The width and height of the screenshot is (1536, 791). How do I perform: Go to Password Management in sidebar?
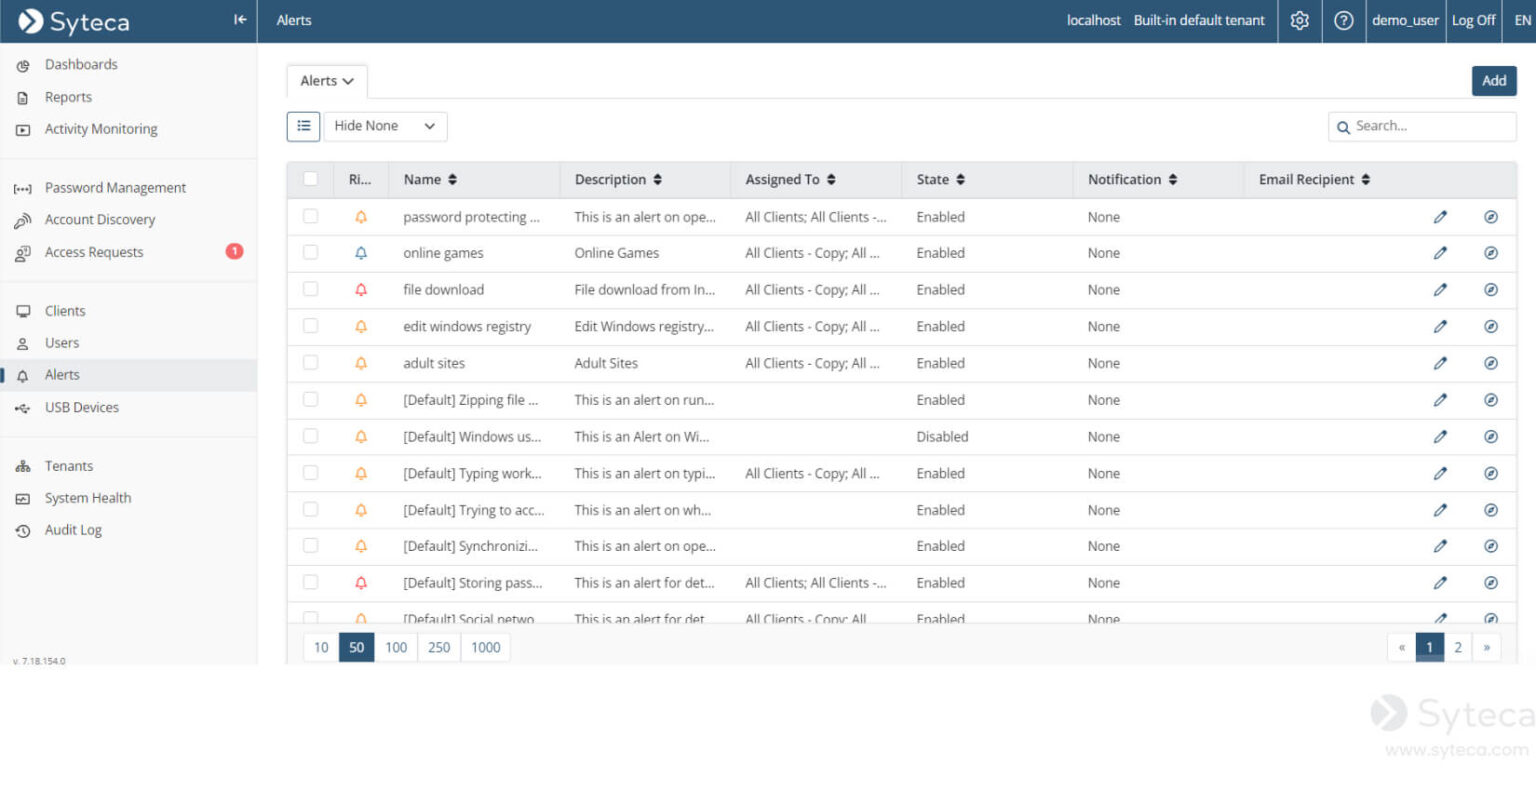[x=115, y=188]
